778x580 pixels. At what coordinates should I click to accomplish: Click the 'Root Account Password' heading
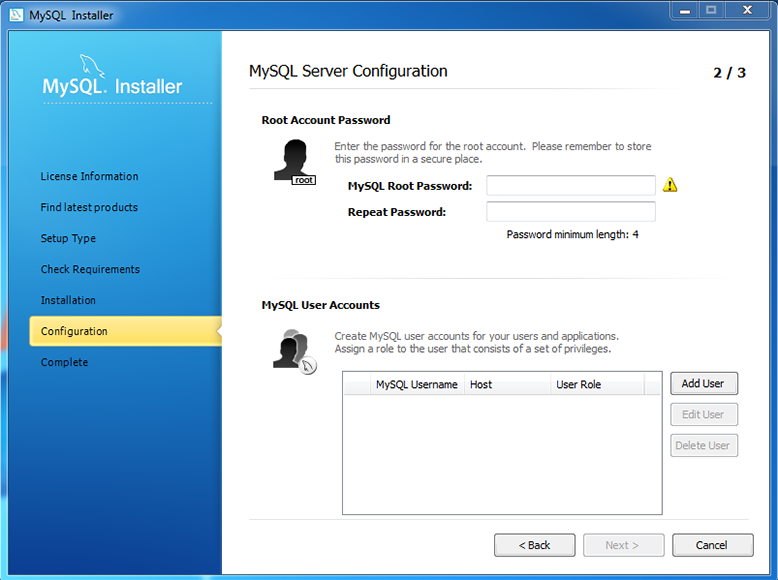[x=326, y=120]
